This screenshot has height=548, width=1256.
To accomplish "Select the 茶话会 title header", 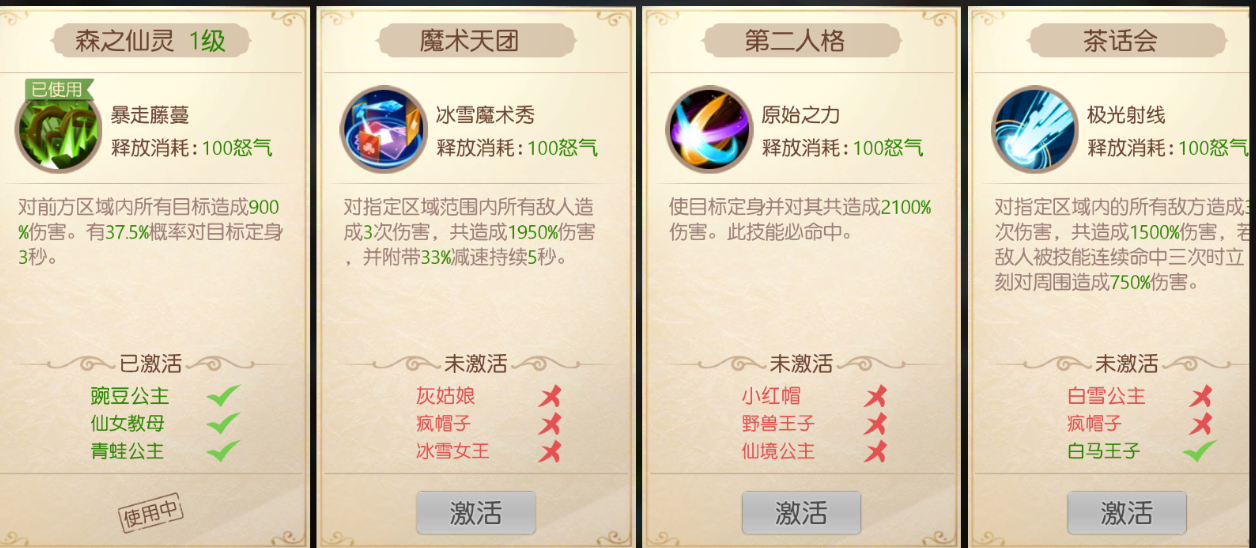I will [x=1122, y=41].
